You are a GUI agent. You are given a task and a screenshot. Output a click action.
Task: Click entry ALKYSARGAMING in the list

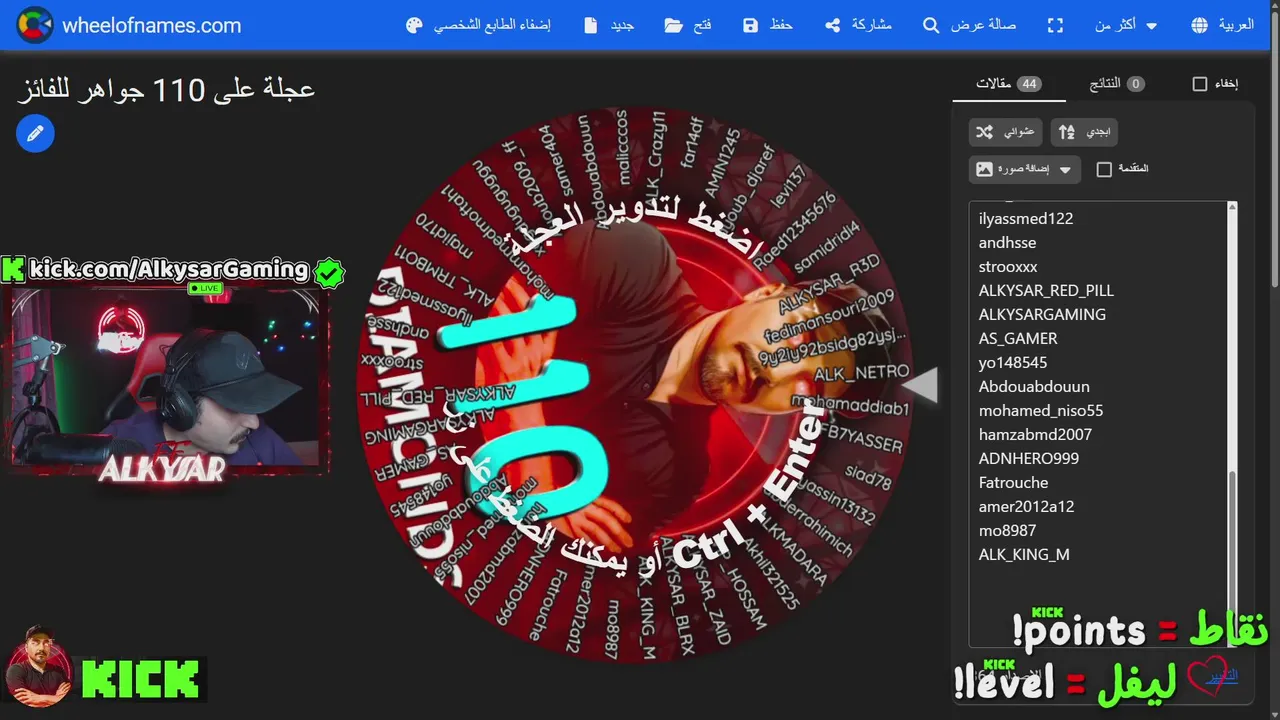click(x=1042, y=314)
